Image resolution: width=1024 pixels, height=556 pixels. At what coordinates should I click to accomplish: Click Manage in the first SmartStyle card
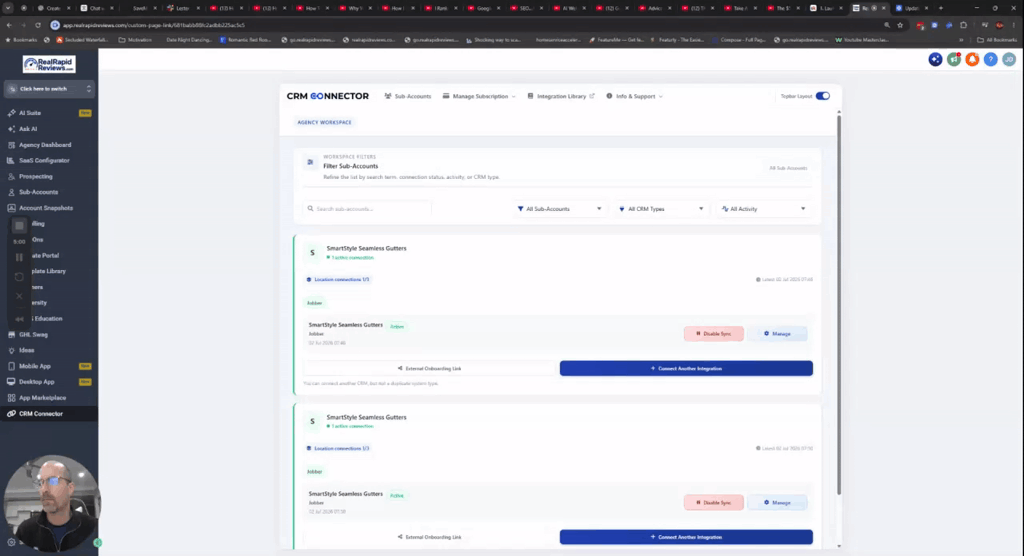pyautogui.click(x=777, y=334)
